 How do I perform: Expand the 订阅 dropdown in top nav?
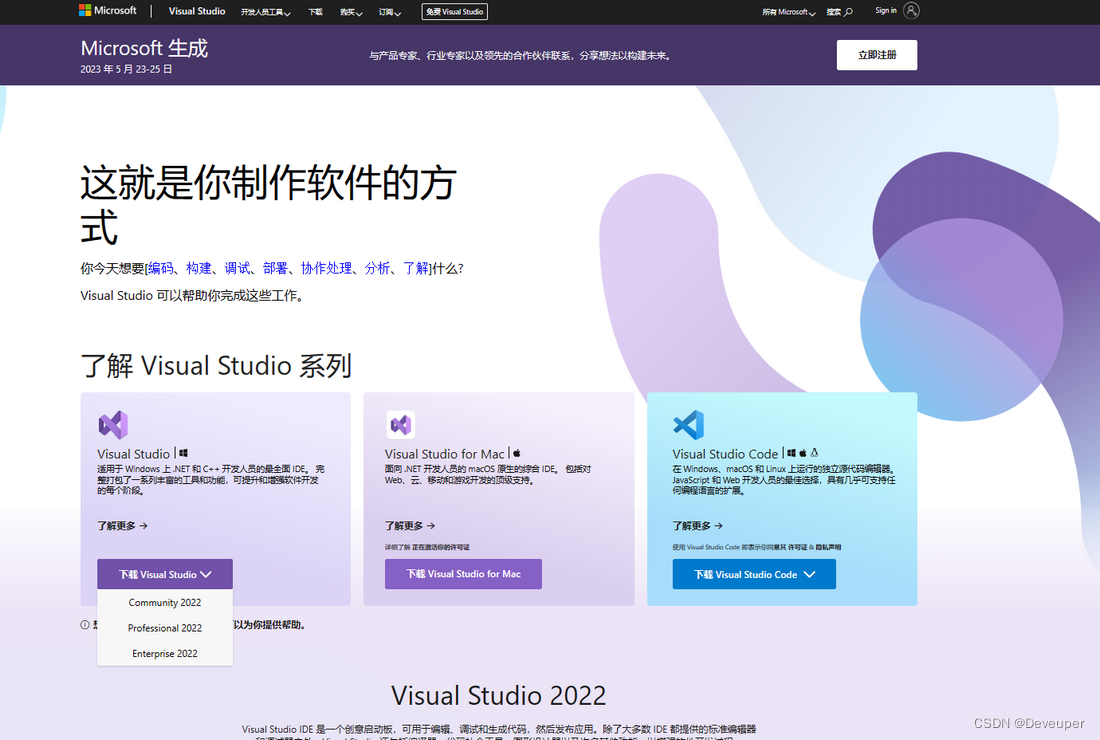tap(389, 12)
